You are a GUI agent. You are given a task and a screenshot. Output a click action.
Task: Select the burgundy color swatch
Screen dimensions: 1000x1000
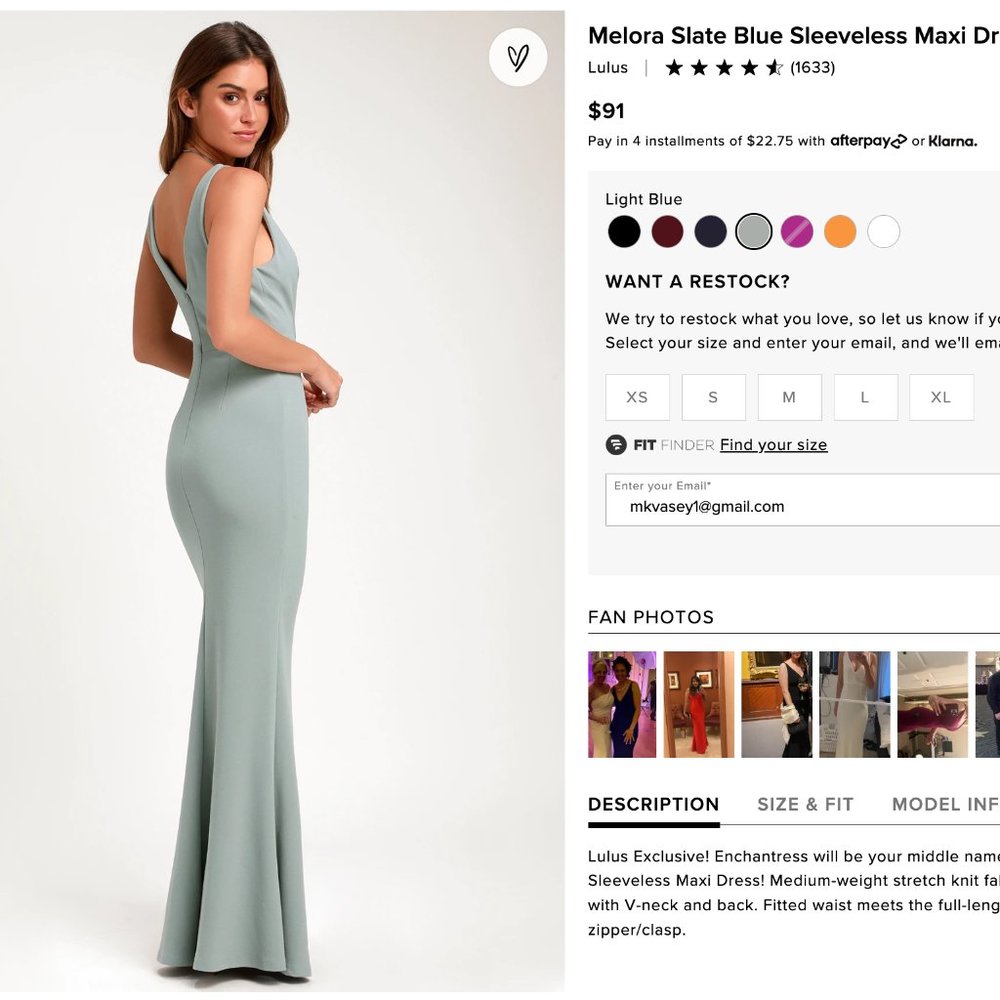[668, 231]
